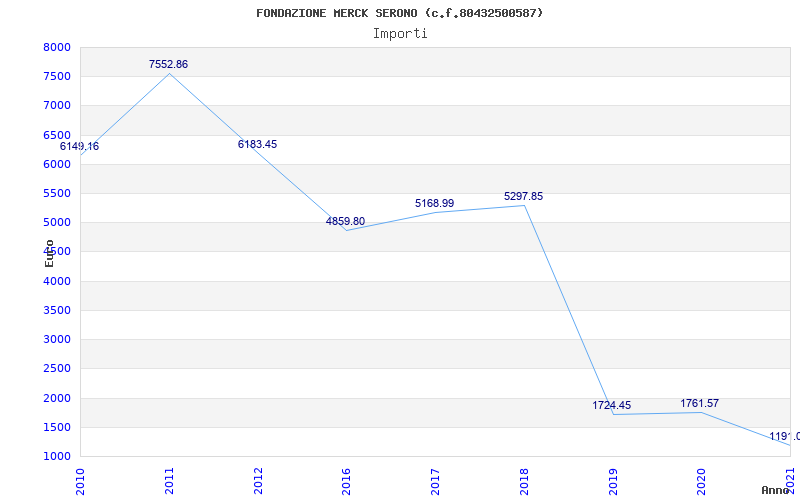Select the 4859.80 data label

tap(345, 221)
